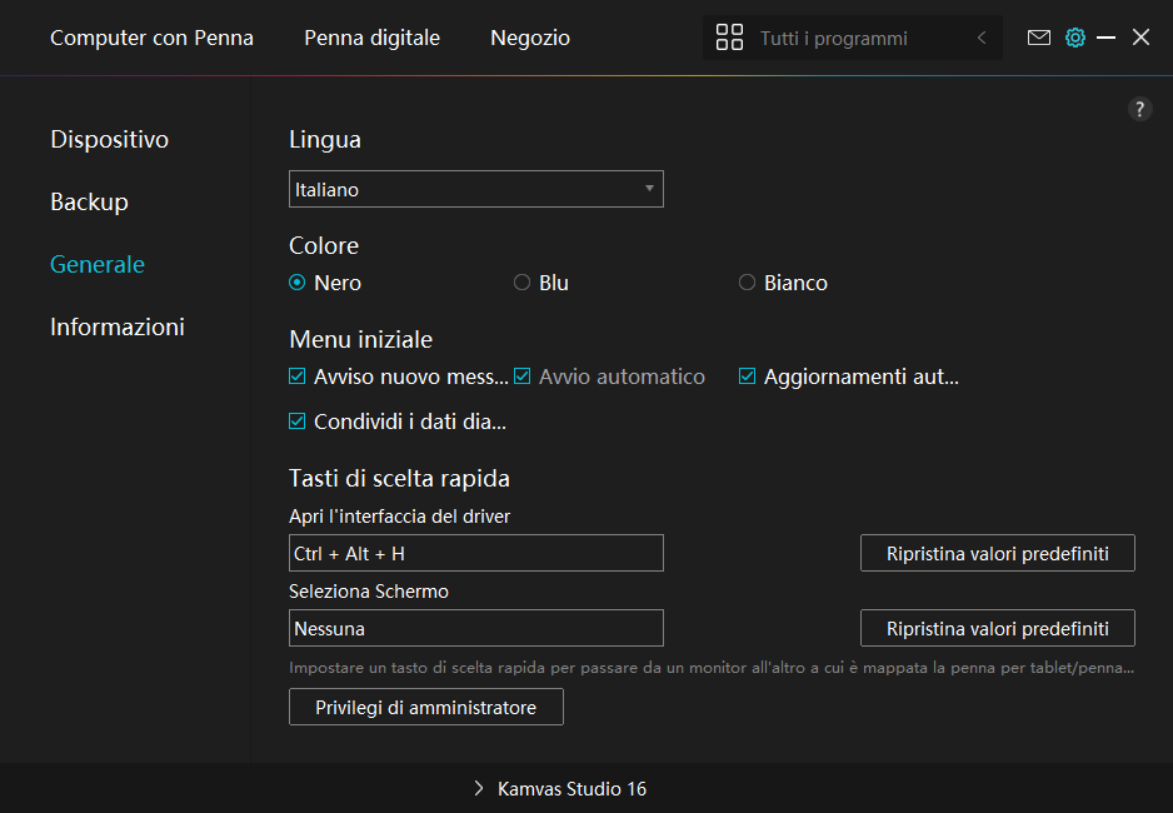Open the mail messages icon
Viewport: 1173px width, 813px height.
(1039, 38)
